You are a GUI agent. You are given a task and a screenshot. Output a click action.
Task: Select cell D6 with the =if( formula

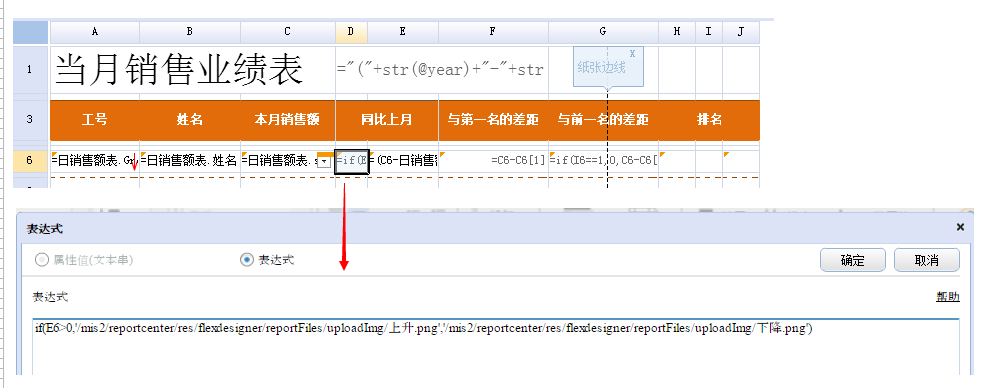(x=352, y=161)
